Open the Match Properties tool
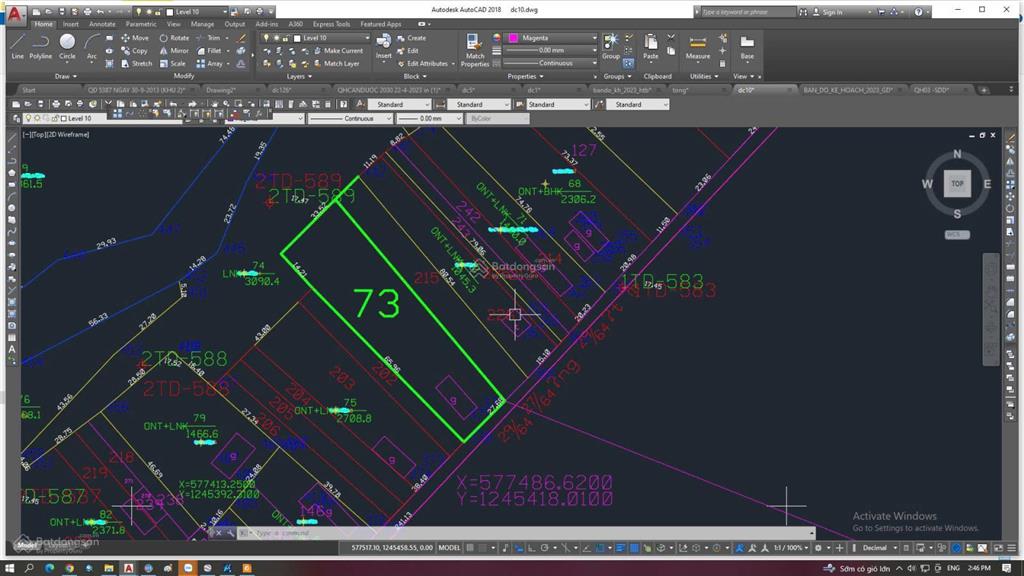Image resolution: width=1024 pixels, height=576 pixels. pyautogui.click(x=475, y=50)
